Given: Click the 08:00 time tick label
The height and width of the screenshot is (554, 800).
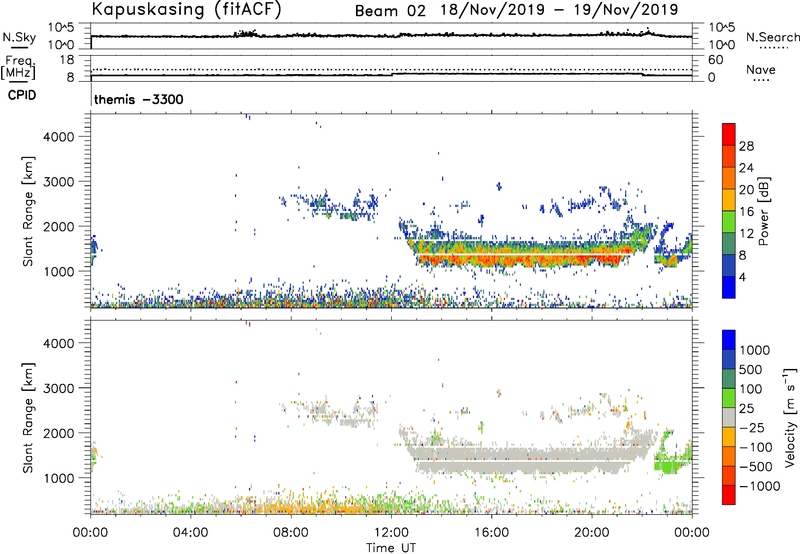Looking at the screenshot, I should [x=290, y=533].
